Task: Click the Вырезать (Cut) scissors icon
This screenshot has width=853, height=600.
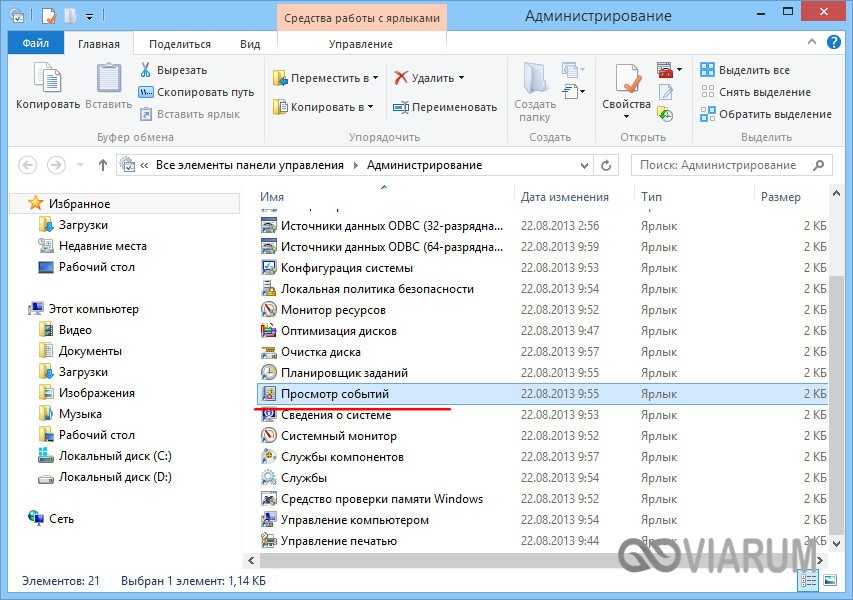Action: point(145,70)
